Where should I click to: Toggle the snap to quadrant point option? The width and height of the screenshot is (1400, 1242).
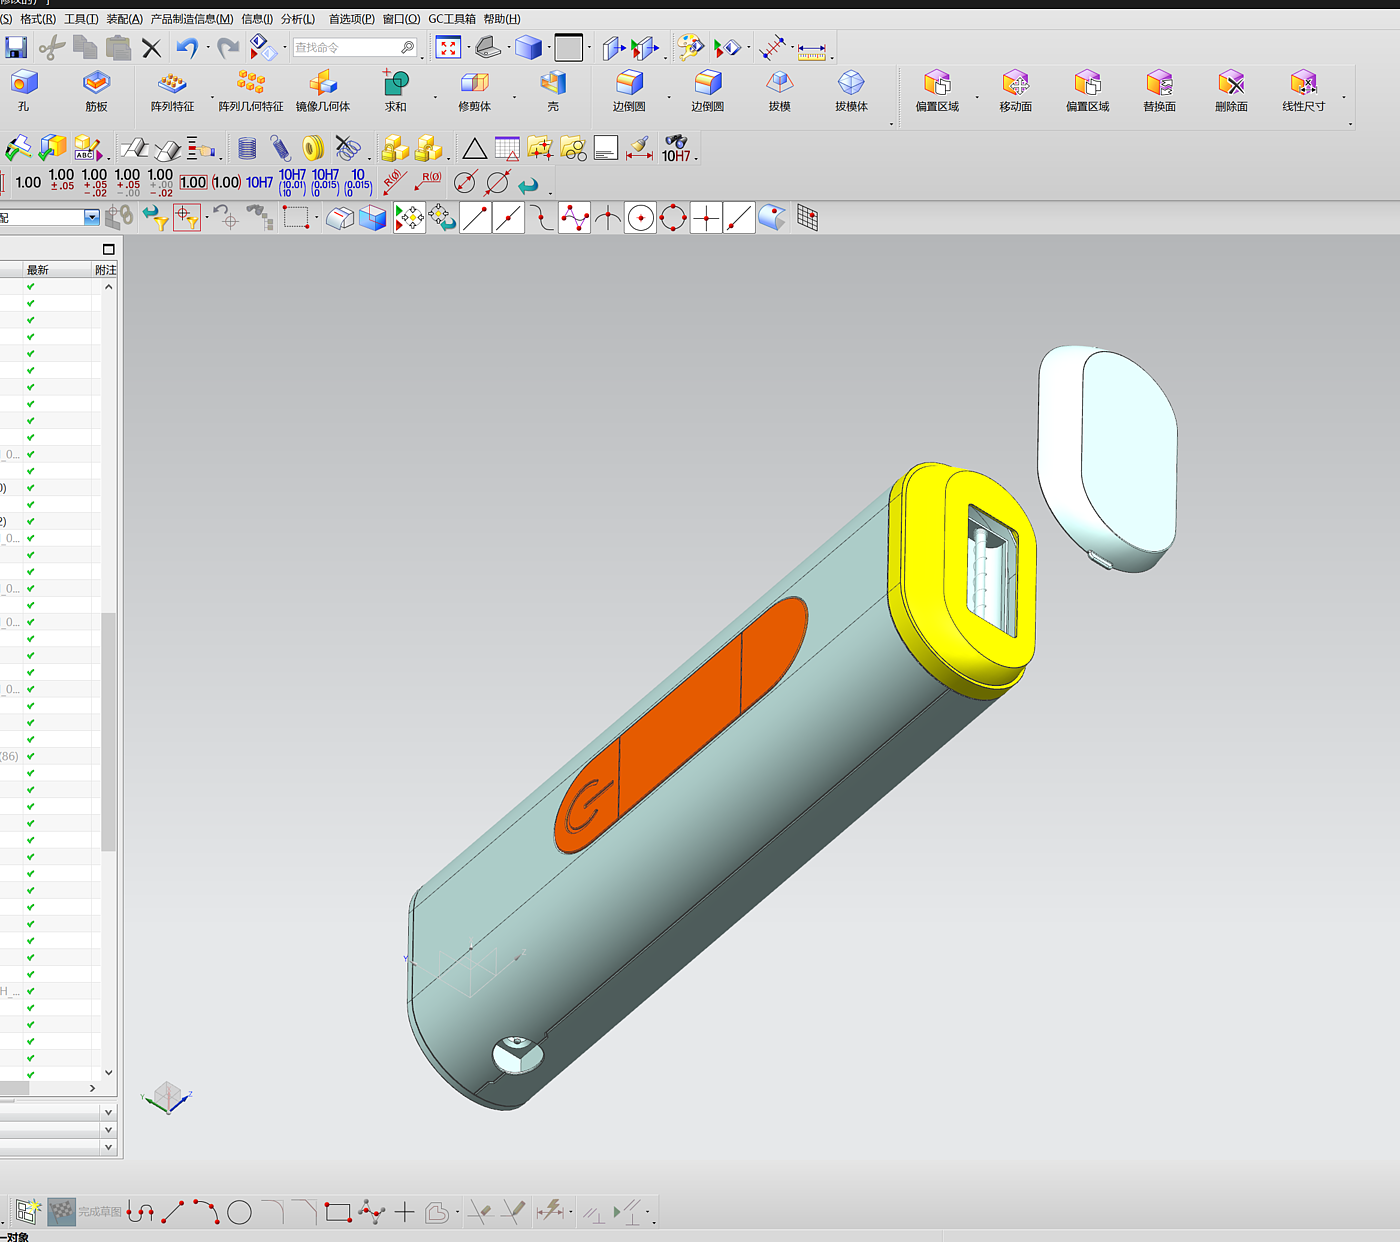[673, 218]
